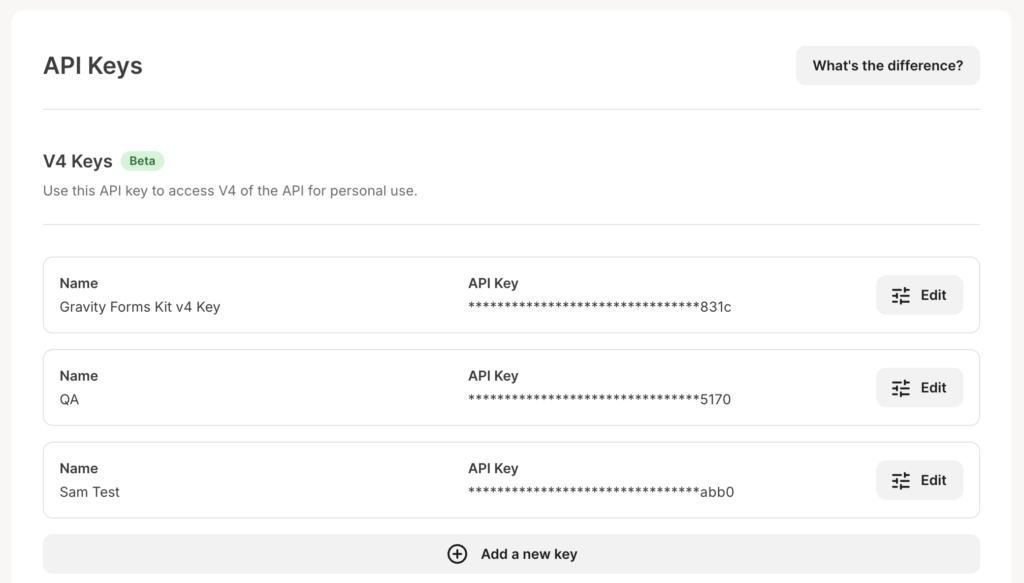
Task: Click the adjustment icon in the middle key row
Action: (898, 387)
